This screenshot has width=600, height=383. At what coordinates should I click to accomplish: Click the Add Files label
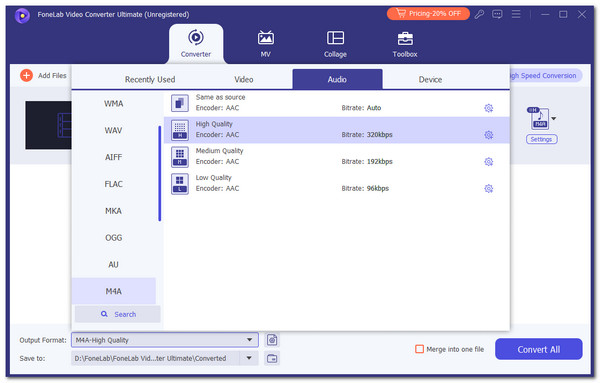click(x=52, y=76)
